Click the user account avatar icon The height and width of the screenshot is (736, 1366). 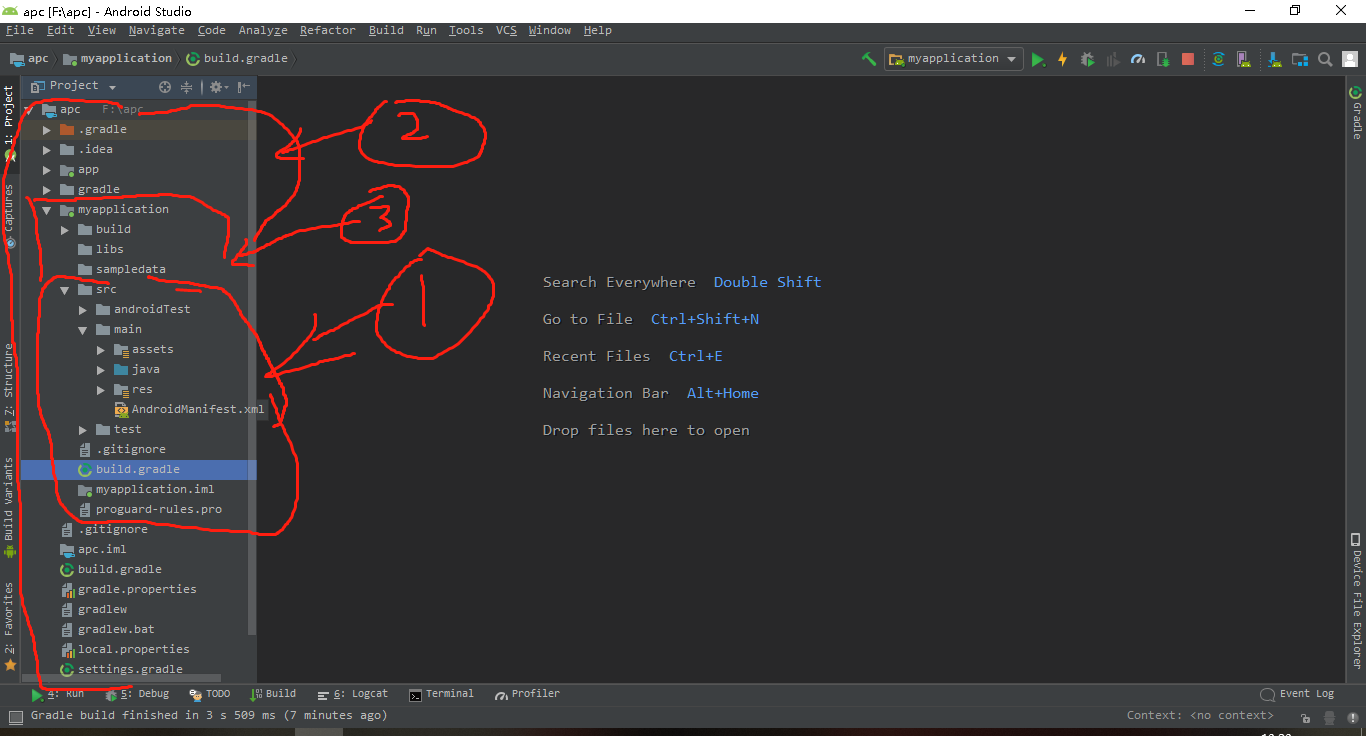pyautogui.click(x=1350, y=59)
